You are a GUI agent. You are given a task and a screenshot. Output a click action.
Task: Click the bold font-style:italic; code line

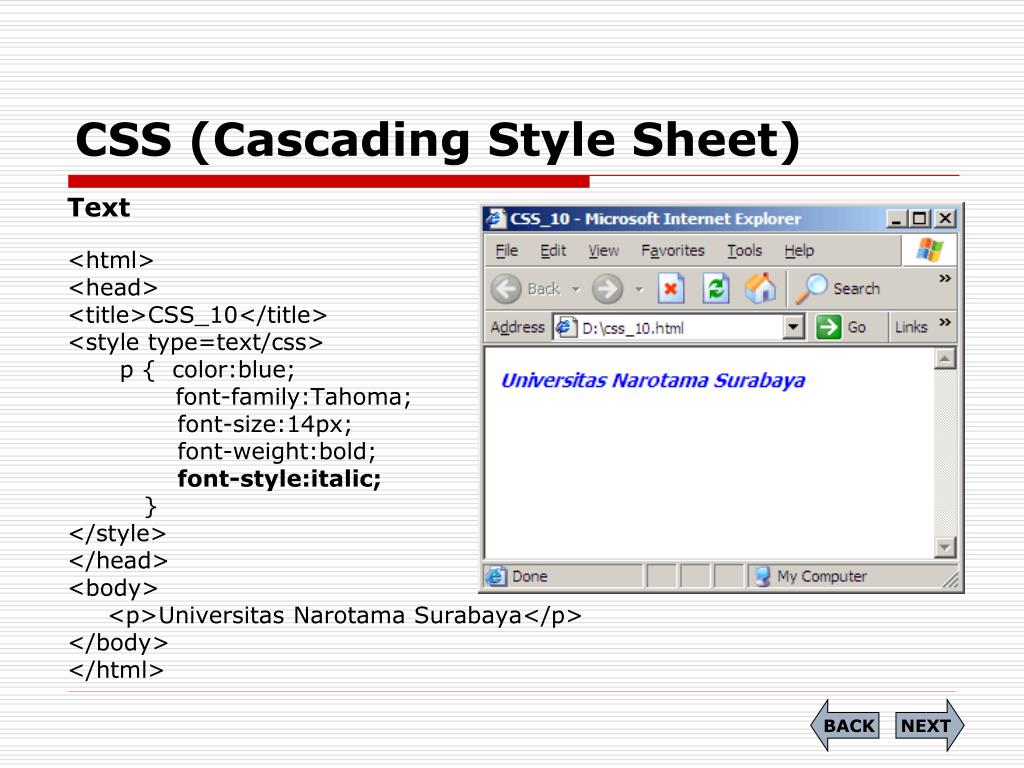click(x=279, y=479)
